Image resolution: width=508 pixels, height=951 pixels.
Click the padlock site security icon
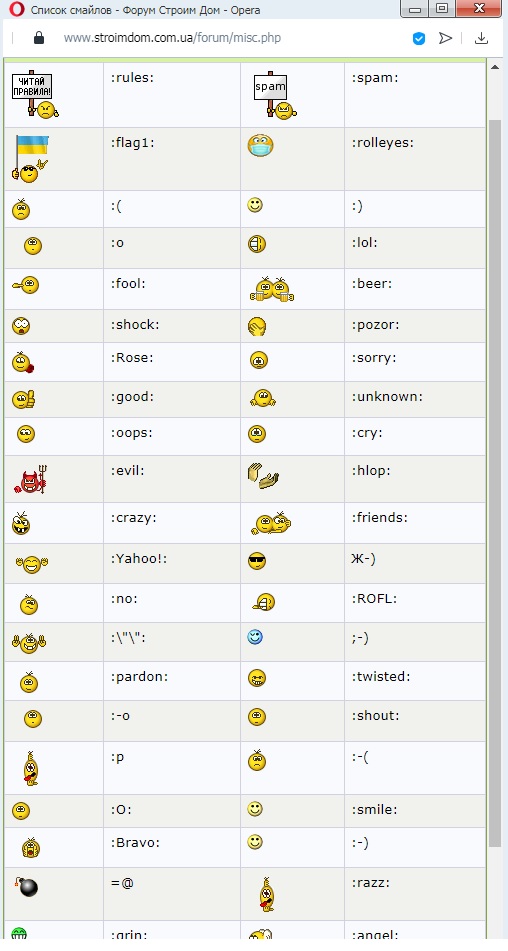pos(39,38)
